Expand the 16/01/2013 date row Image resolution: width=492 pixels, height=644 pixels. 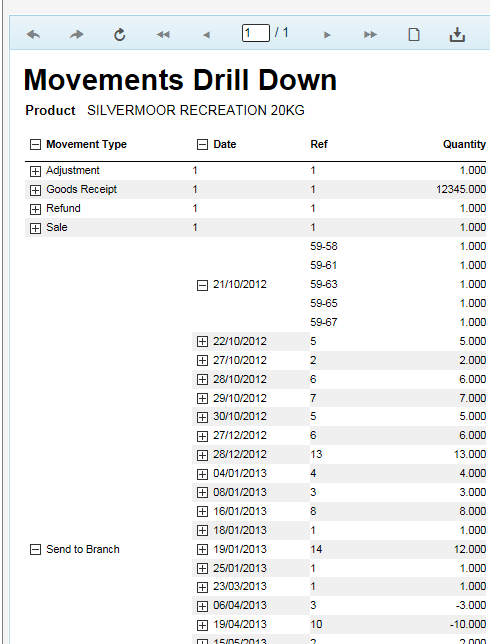click(202, 512)
